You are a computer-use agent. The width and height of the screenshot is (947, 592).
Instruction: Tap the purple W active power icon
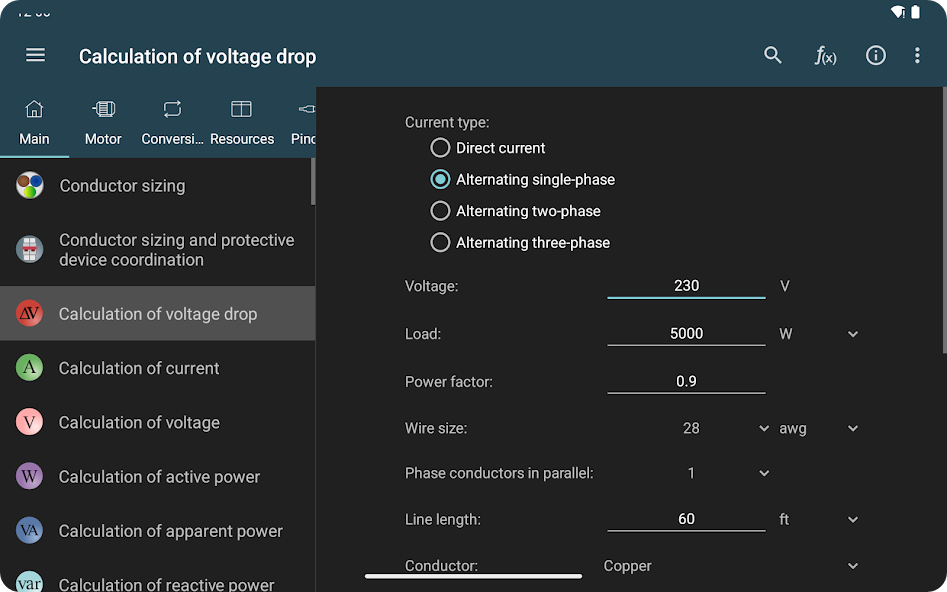[30, 477]
